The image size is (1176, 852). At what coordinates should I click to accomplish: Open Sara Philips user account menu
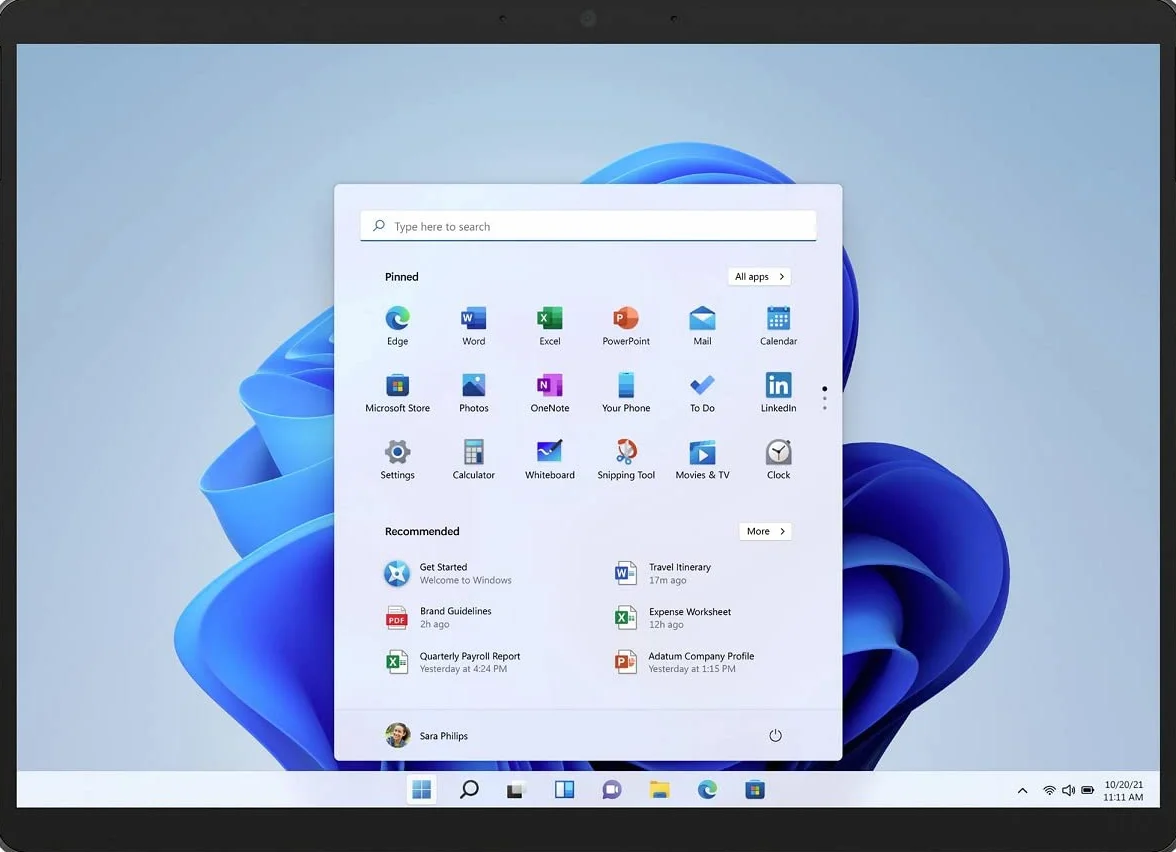(427, 735)
